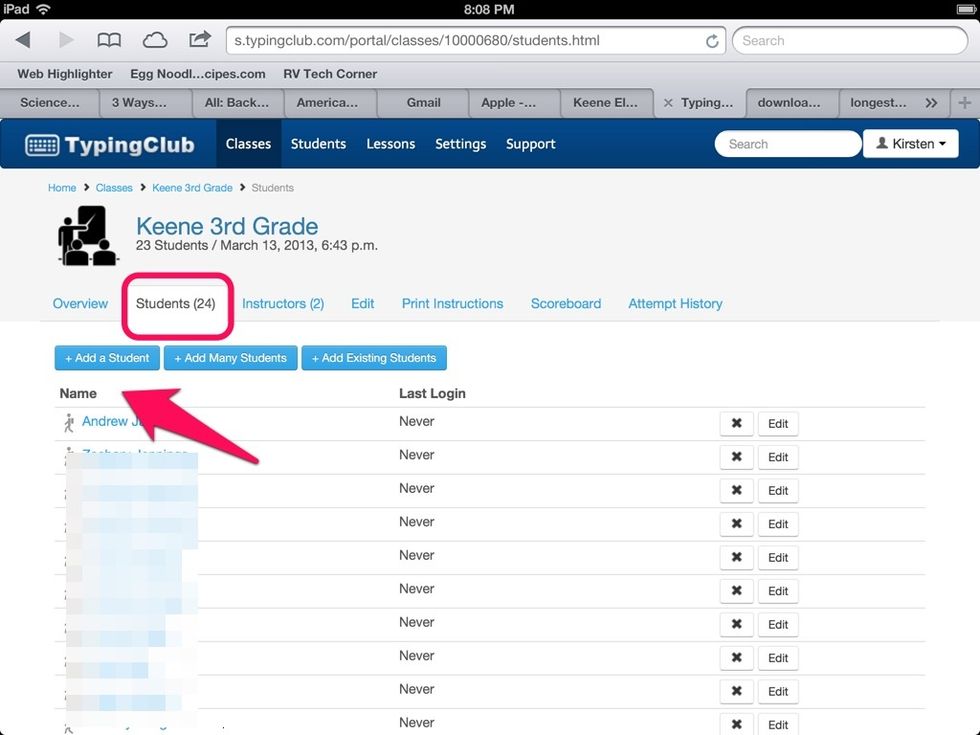The width and height of the screenshot is (980, 735).
Task: Switch to the Instructors (2) tab
Action: 283,303
